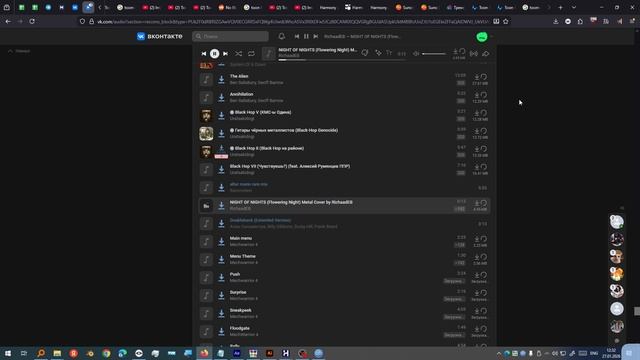Download the track The Alien
Image resolution: width=640 pixels, height=360 pixels.
coord(221,79)
